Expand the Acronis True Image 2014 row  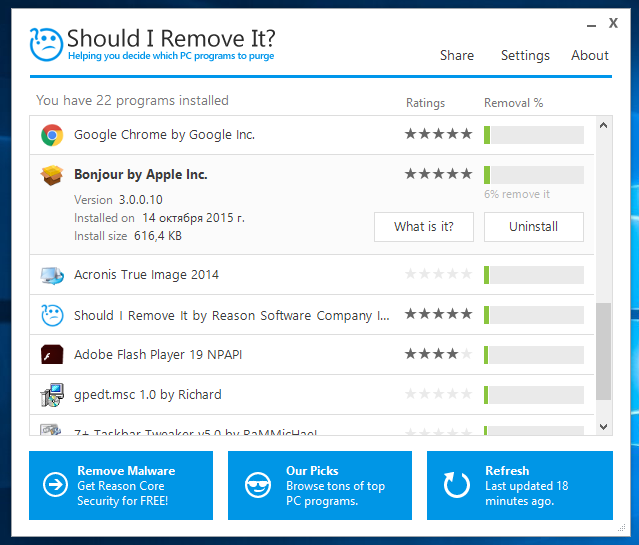[x=312, y=275]
